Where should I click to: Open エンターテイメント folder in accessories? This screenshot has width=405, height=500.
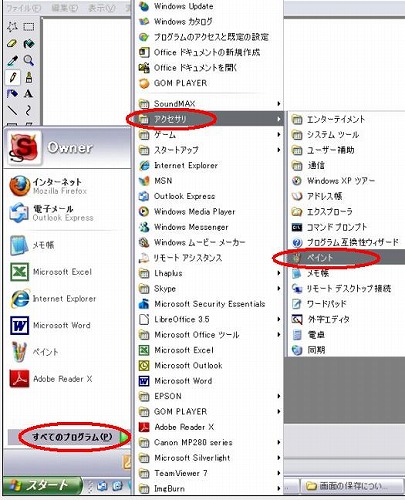347,119
